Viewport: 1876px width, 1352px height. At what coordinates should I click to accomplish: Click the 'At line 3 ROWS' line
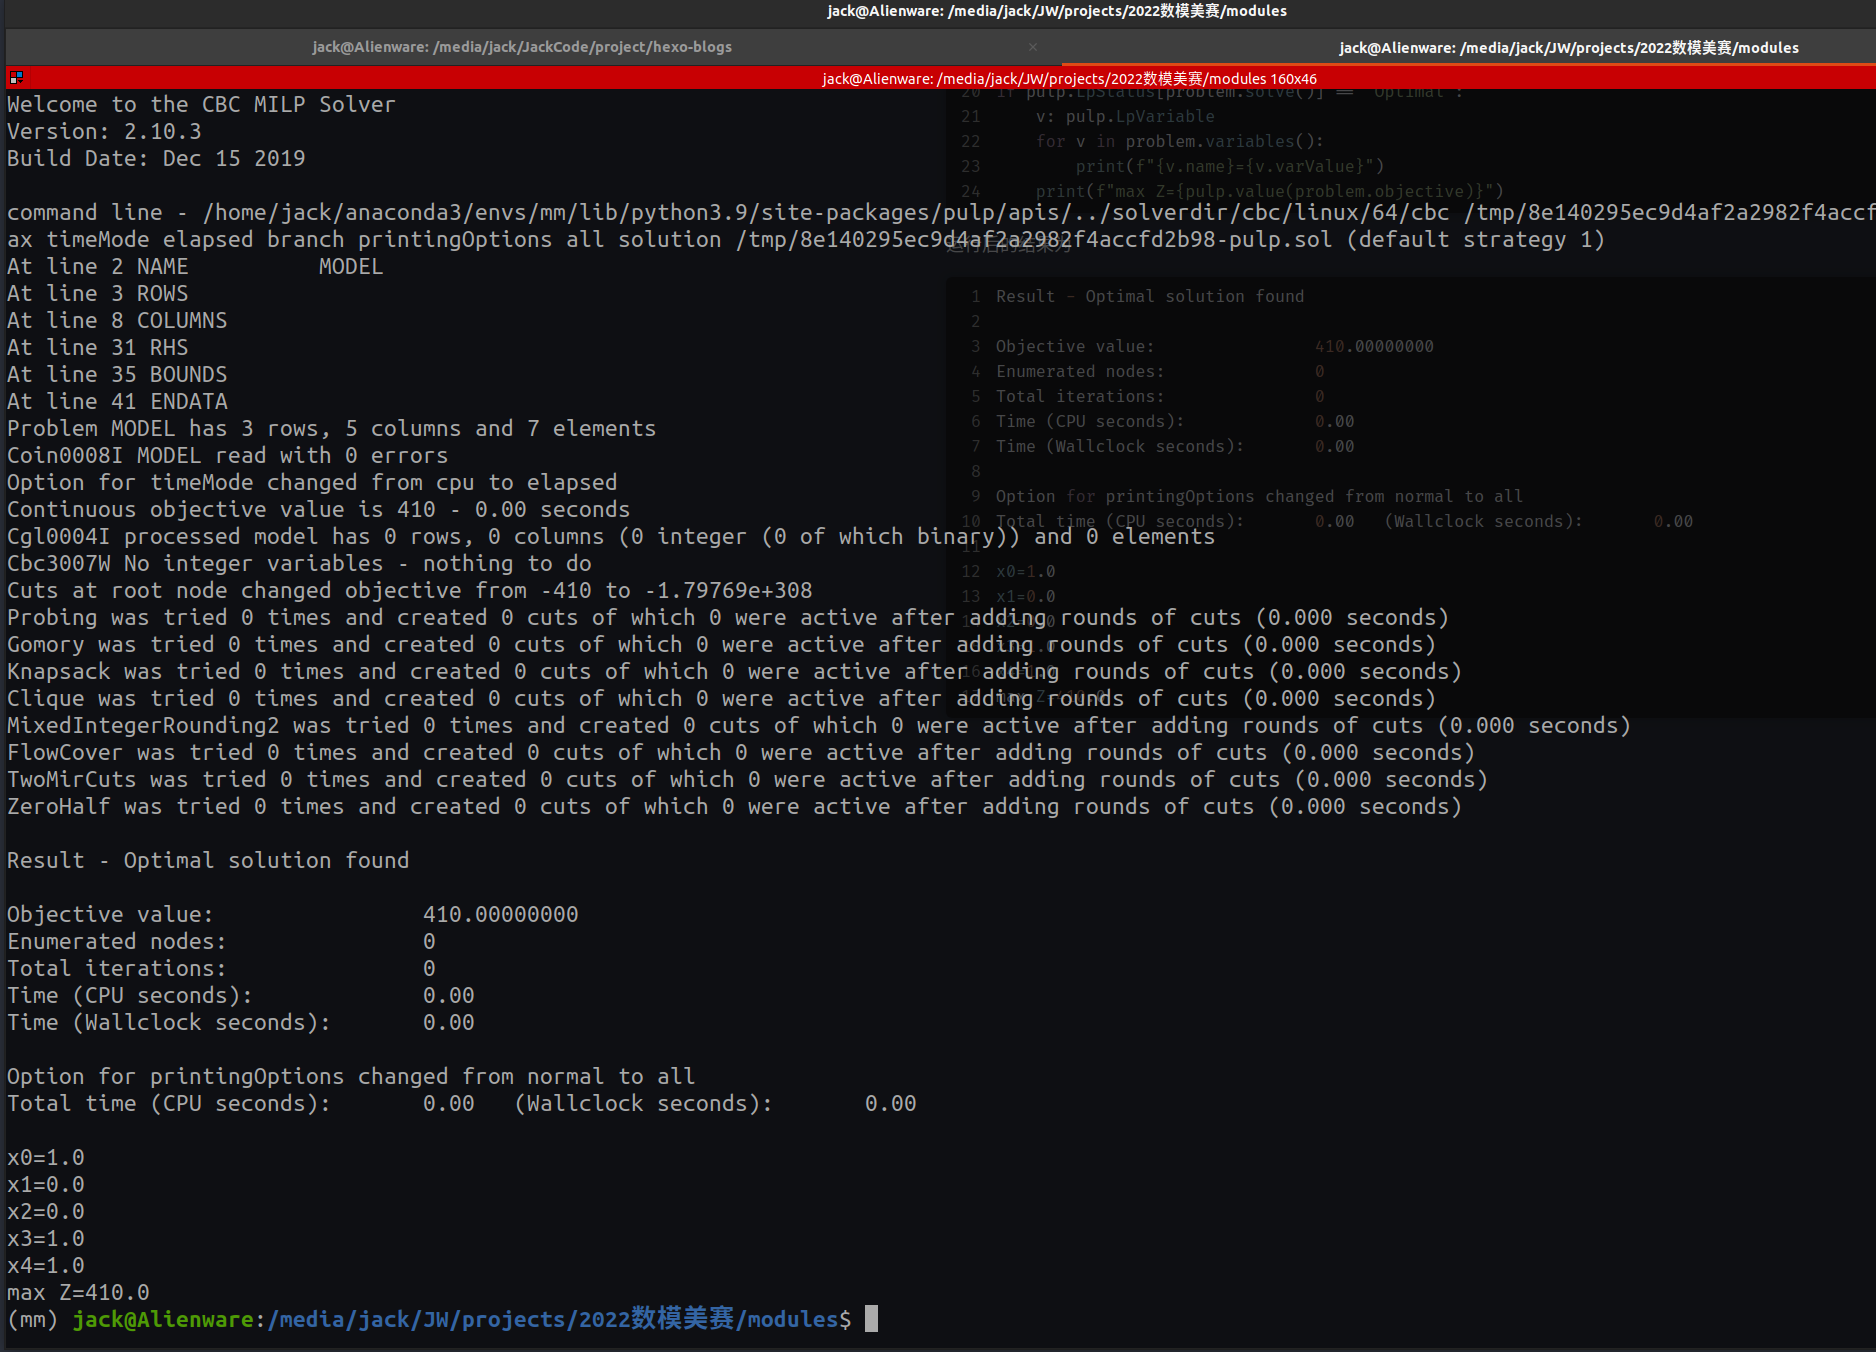tap(98, 294)
